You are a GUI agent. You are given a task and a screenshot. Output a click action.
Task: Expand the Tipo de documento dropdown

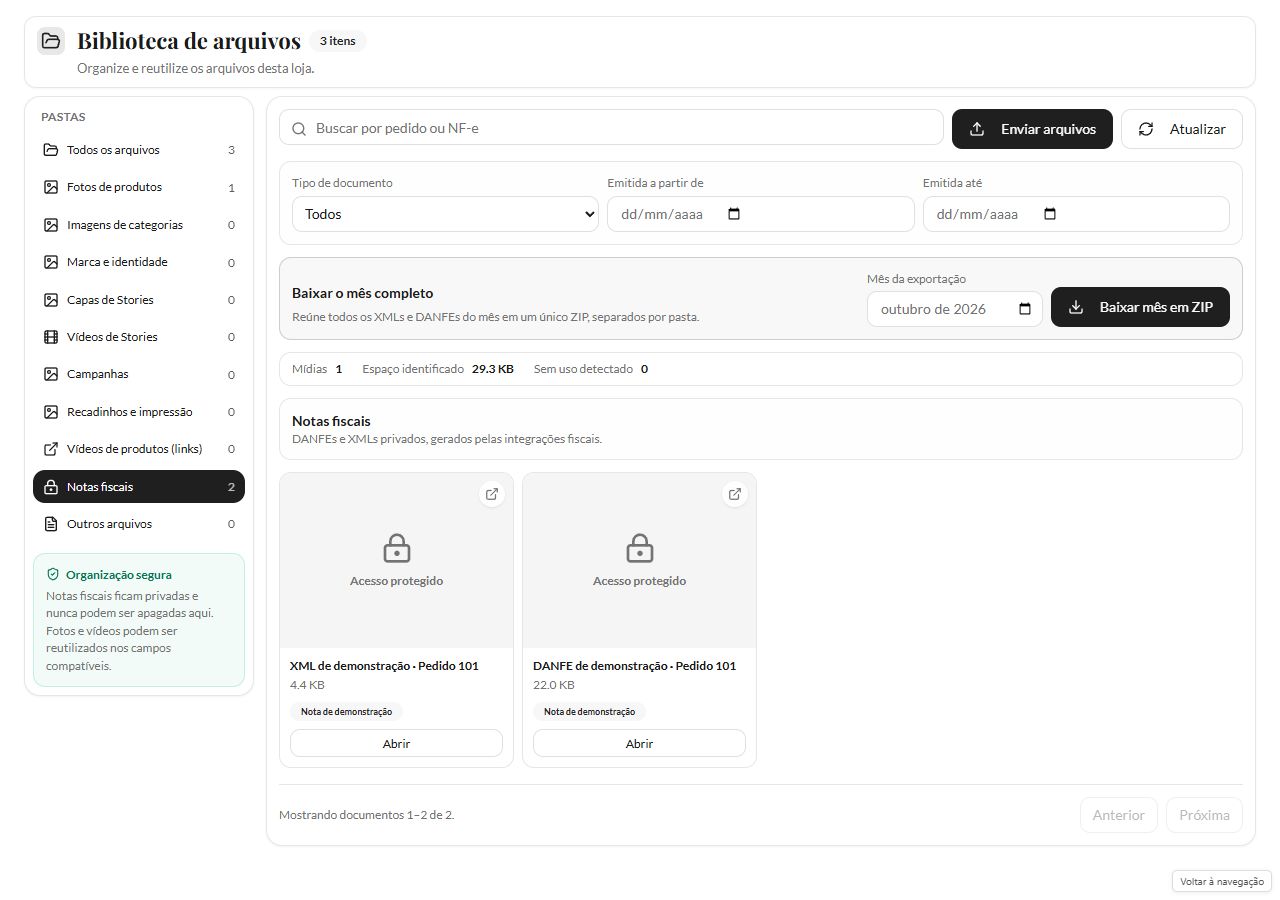click(445, 214)
